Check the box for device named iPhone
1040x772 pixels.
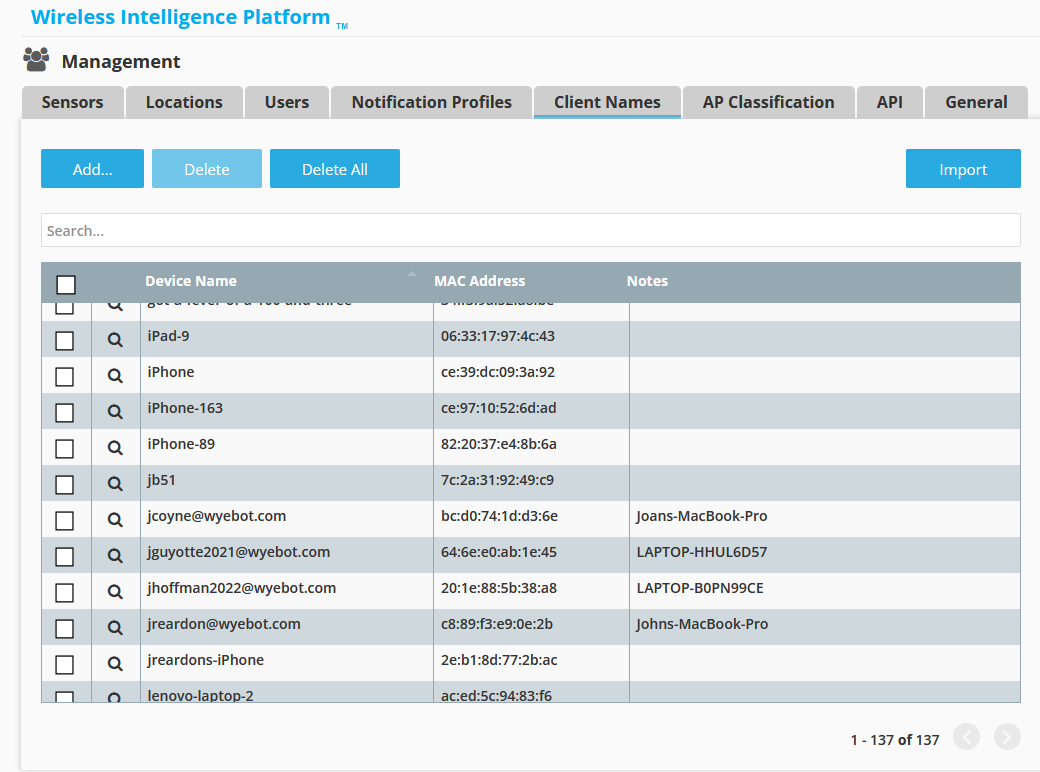tap(64, 377)
